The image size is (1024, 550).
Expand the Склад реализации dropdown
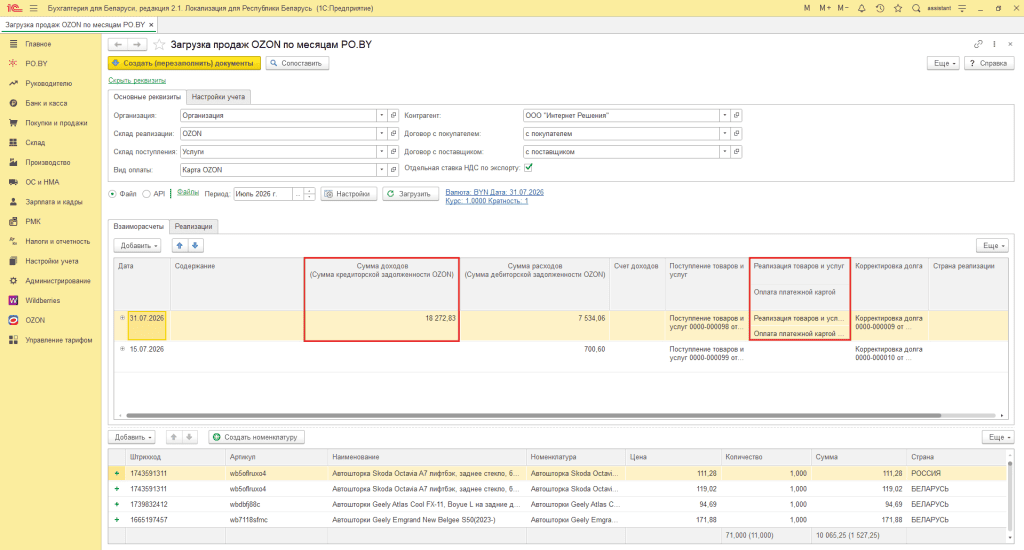381,134
